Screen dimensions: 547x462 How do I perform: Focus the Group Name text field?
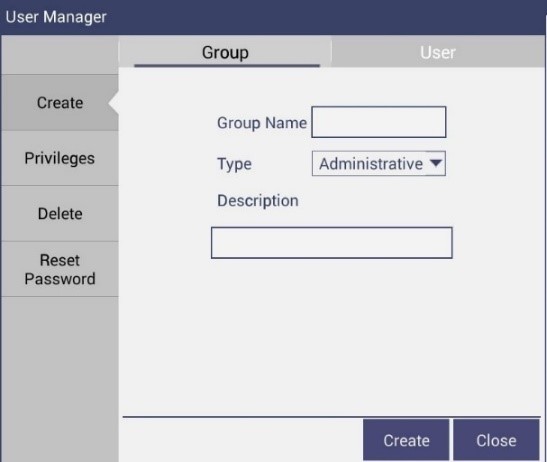[x=379, y=122]
